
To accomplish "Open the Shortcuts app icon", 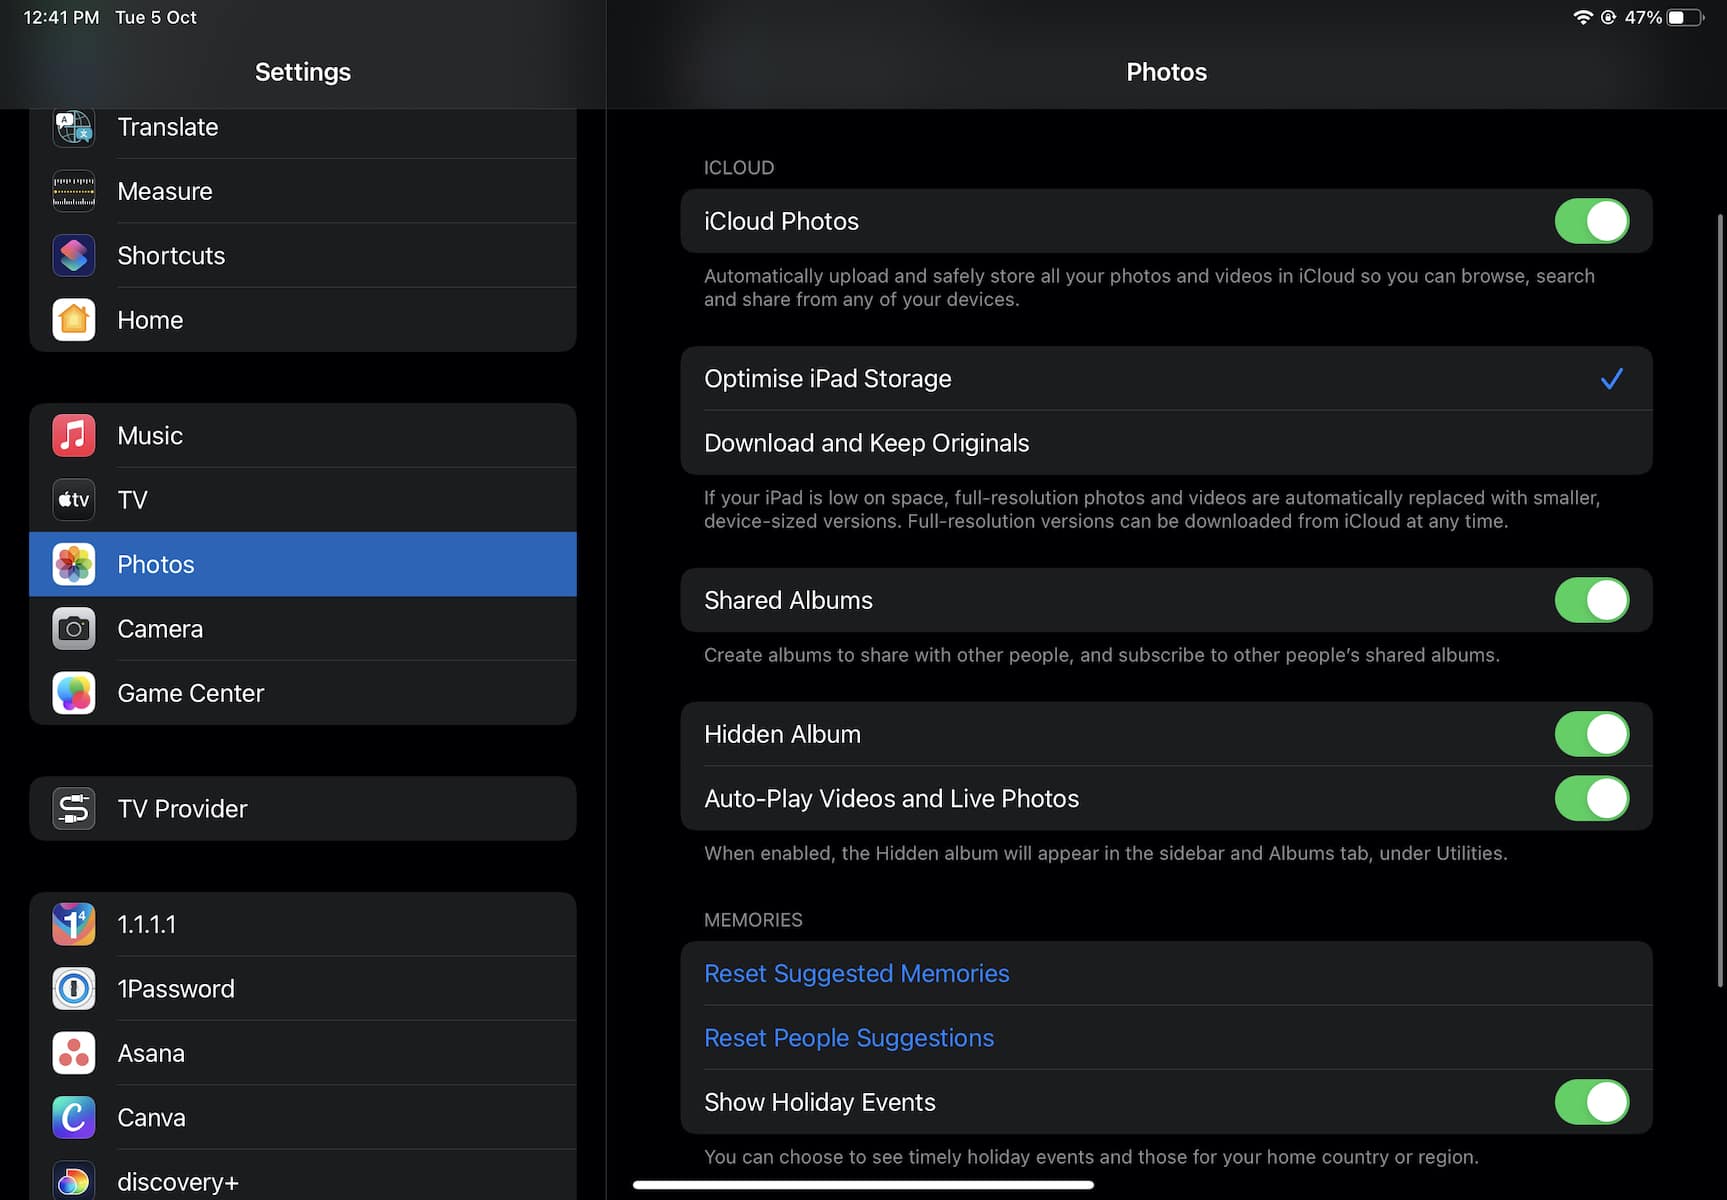I will pyautogui.click(x=74, y=256).
